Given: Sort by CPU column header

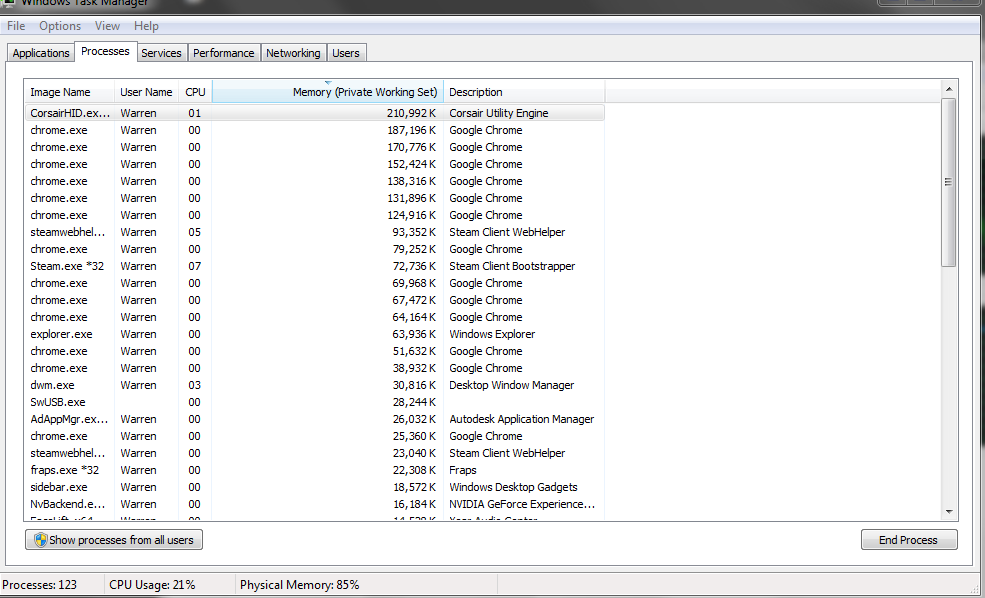Looking at the screenshot, I should coord(195,92).
